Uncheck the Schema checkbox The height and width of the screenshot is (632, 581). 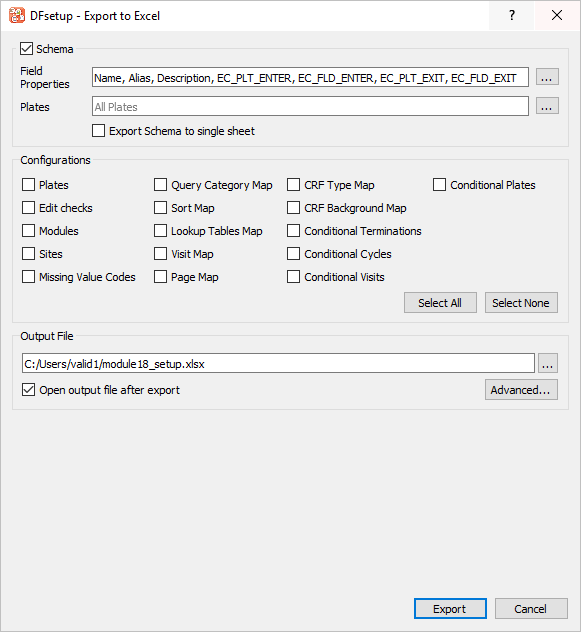click(x=27, y=49)
